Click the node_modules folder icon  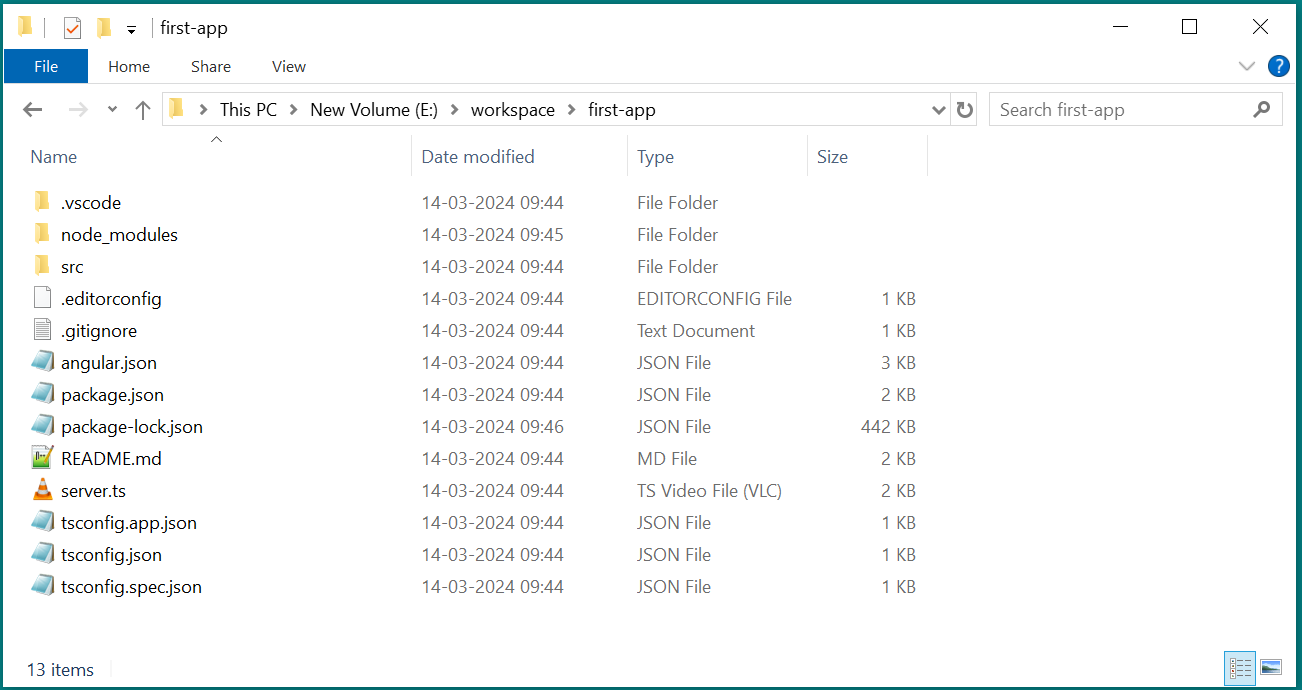(x=42, y=234)
